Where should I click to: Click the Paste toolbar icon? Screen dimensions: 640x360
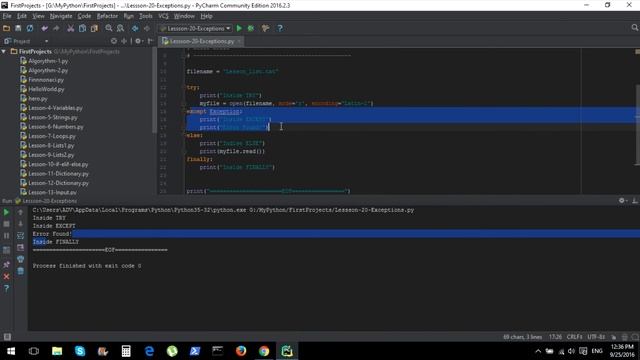click(x=94, y=28)
